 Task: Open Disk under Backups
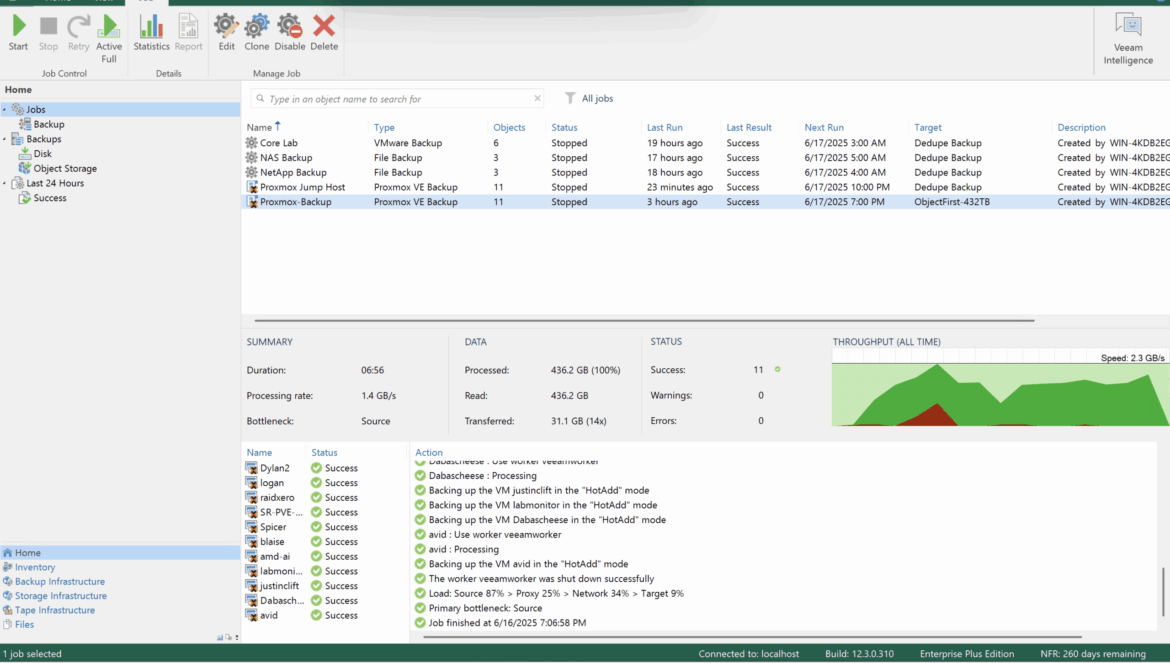click(43, 154)
